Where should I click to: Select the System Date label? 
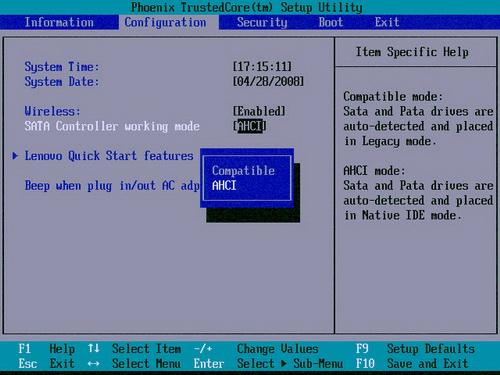62,82
